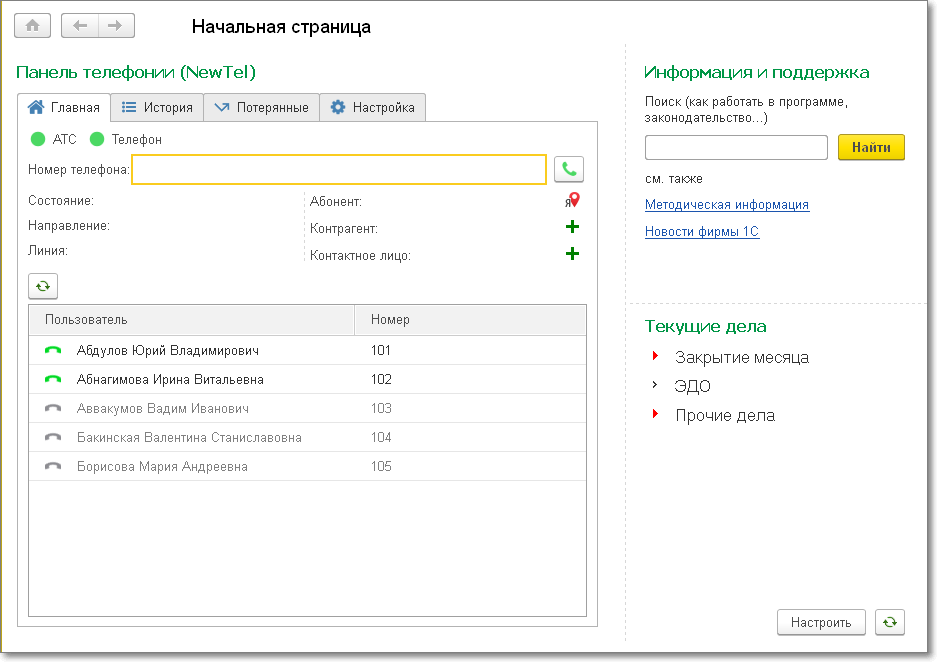The height and width of the screenshot is (662, 937).
Task: Open the Настройка tab
Action: tap(373, 107)
